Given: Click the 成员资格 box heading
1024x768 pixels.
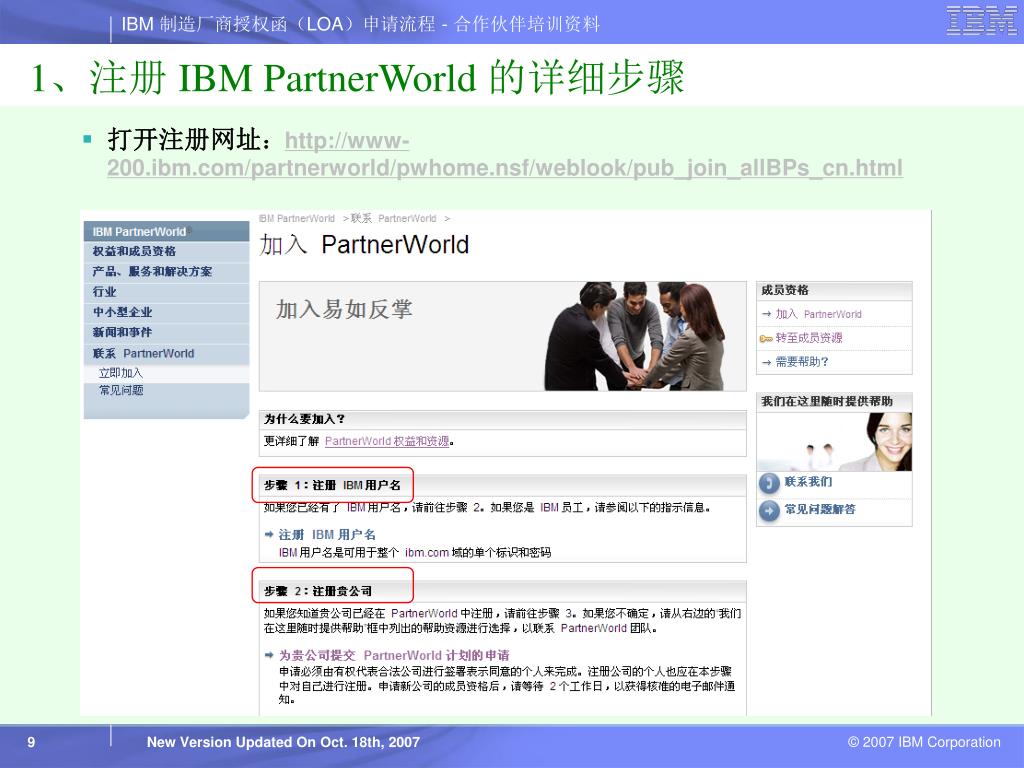Looking at the screenshot, I should coord(785,290).
